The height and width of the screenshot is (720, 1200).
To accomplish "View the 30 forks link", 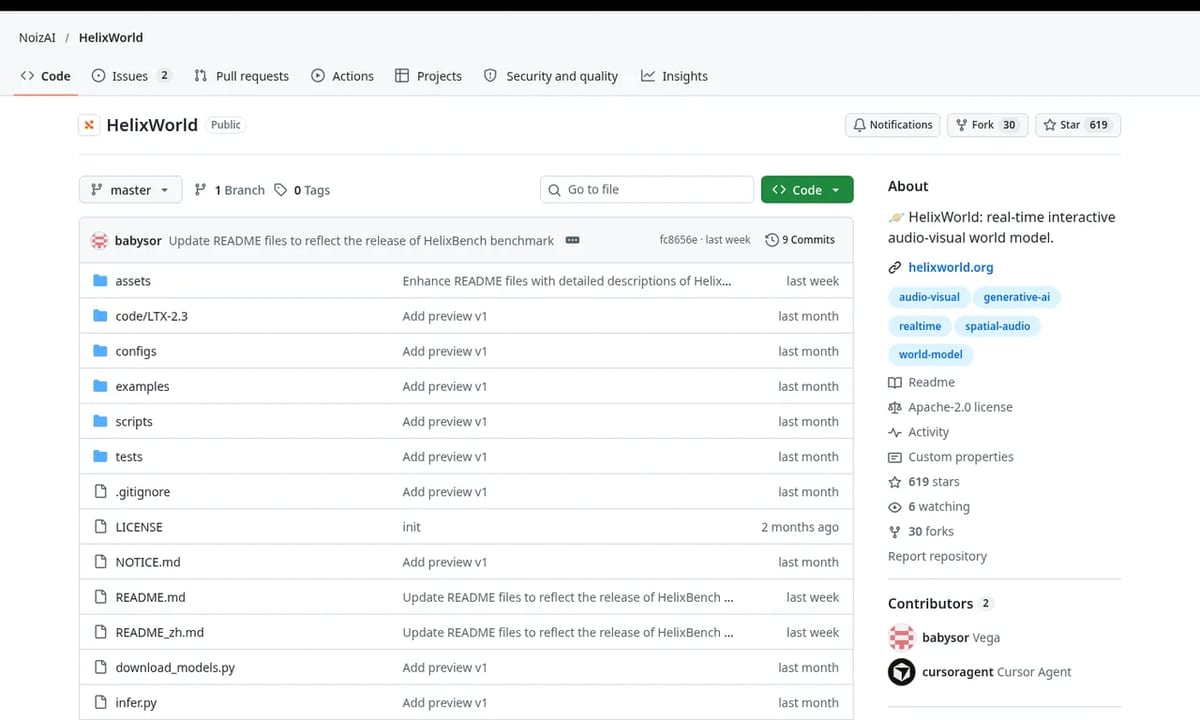I will click(x=921, y=532).
